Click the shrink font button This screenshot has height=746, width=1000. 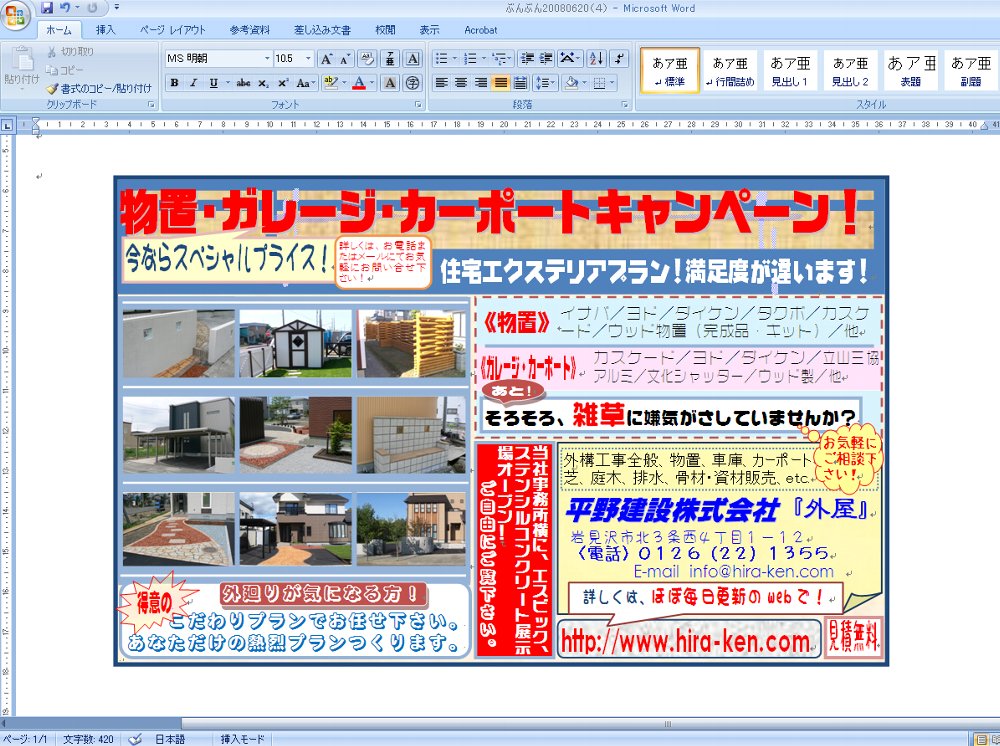[x=345, y=59]
